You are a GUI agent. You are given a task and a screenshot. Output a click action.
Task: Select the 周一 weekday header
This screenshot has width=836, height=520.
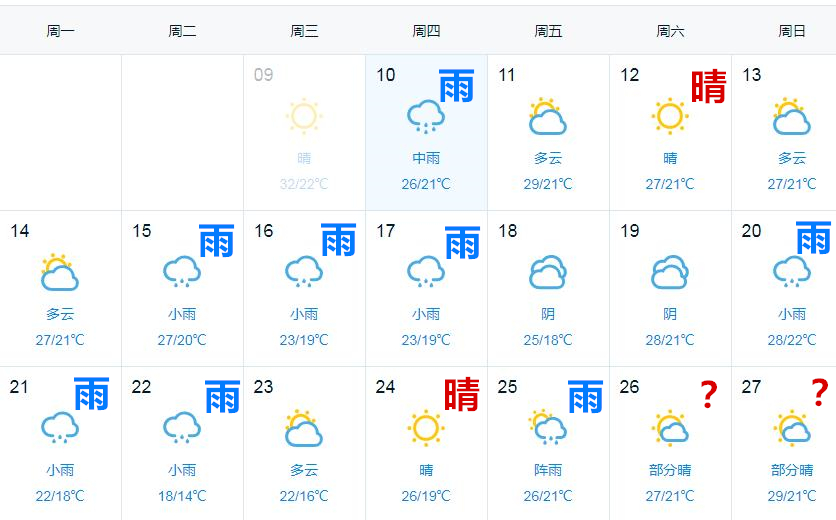point(60,31)
